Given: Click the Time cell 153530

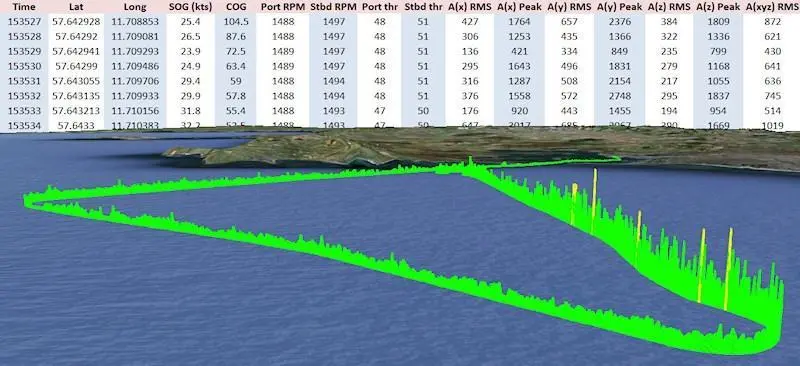Looking at the screenshot, I should pyautogui.click(x=24, y=66).
